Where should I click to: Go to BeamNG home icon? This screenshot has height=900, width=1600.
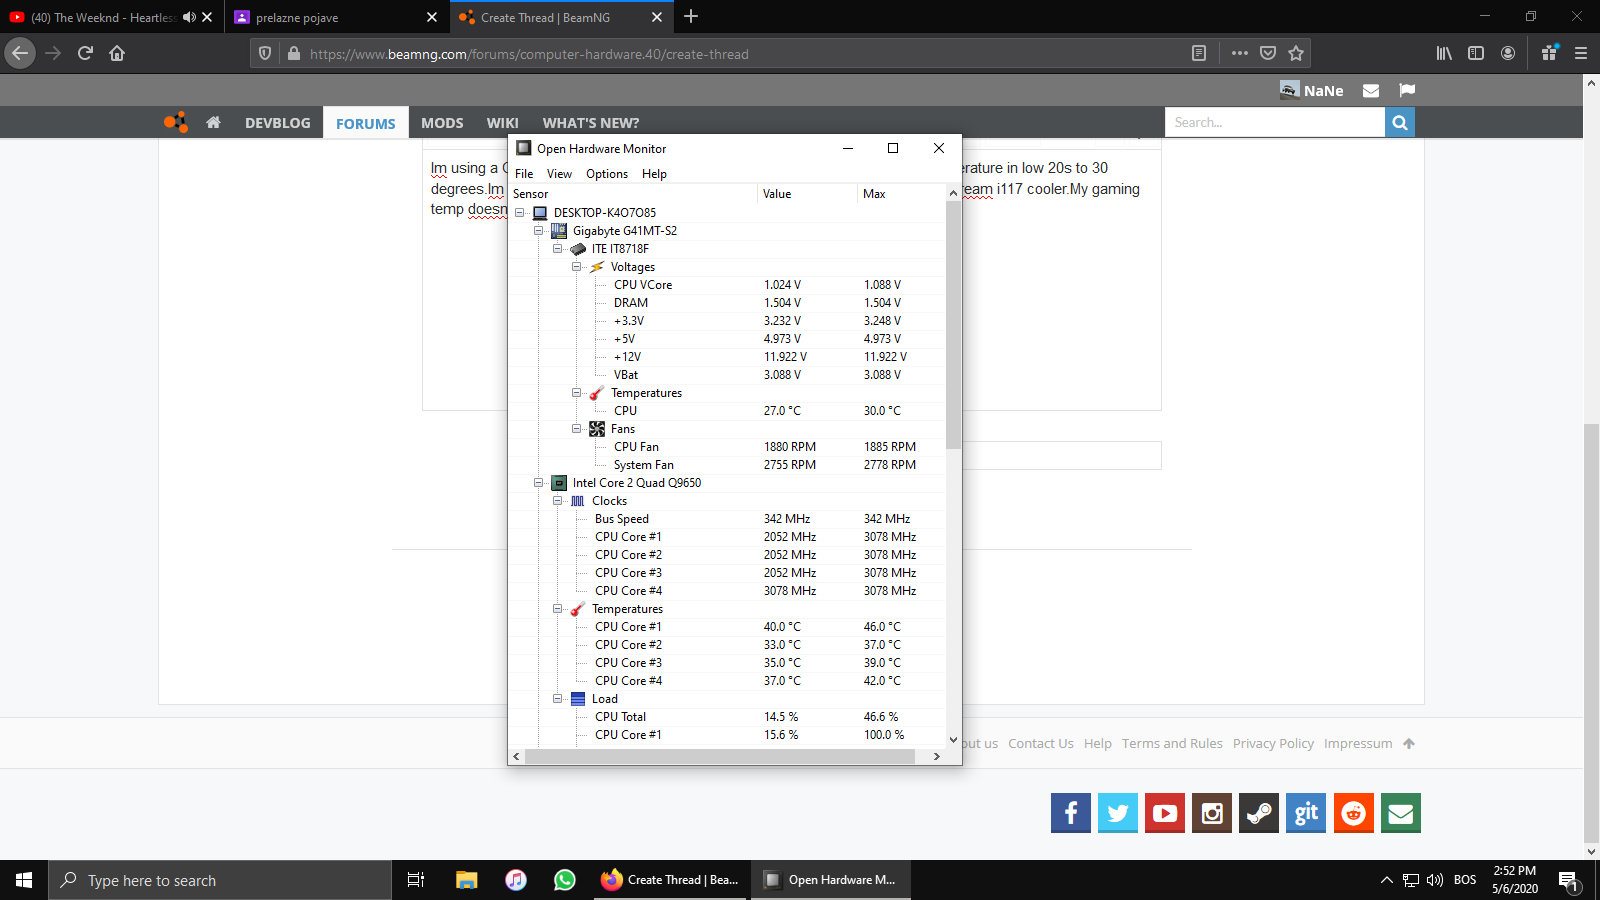[213, 123]
